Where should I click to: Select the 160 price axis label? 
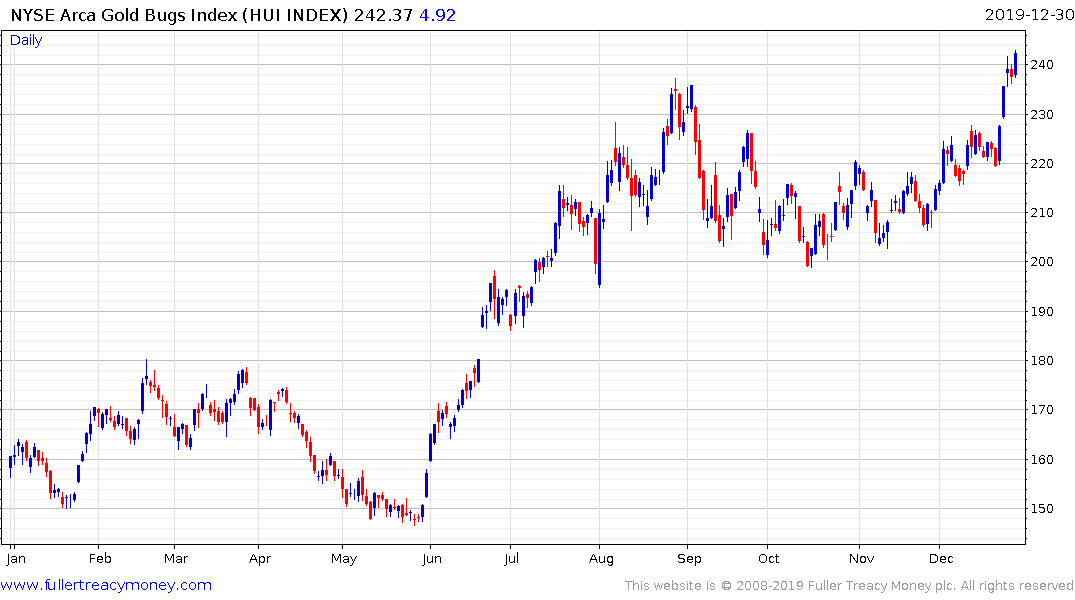coord(1042,459)
